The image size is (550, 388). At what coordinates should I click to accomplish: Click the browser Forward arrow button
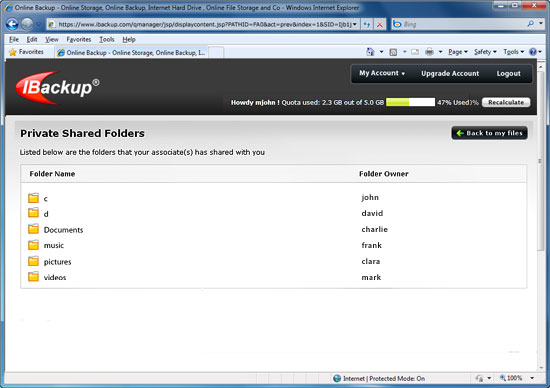click(x=27, y=24)
